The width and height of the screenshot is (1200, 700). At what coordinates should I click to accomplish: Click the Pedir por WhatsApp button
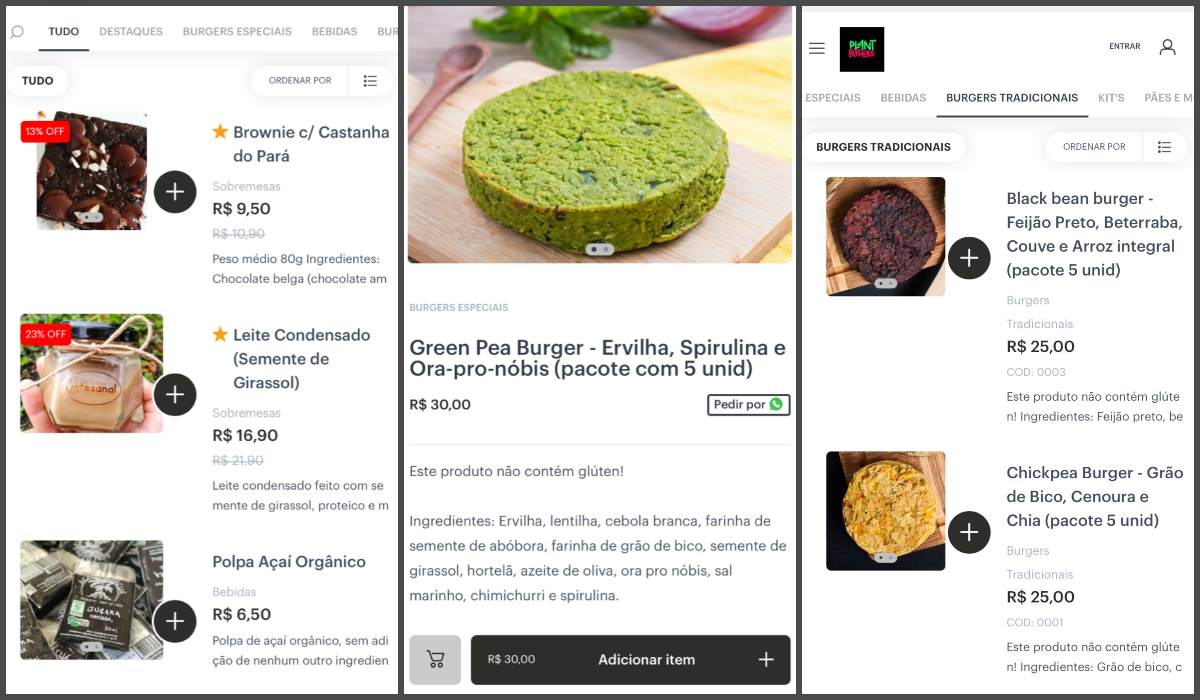(x=749, y=405)
